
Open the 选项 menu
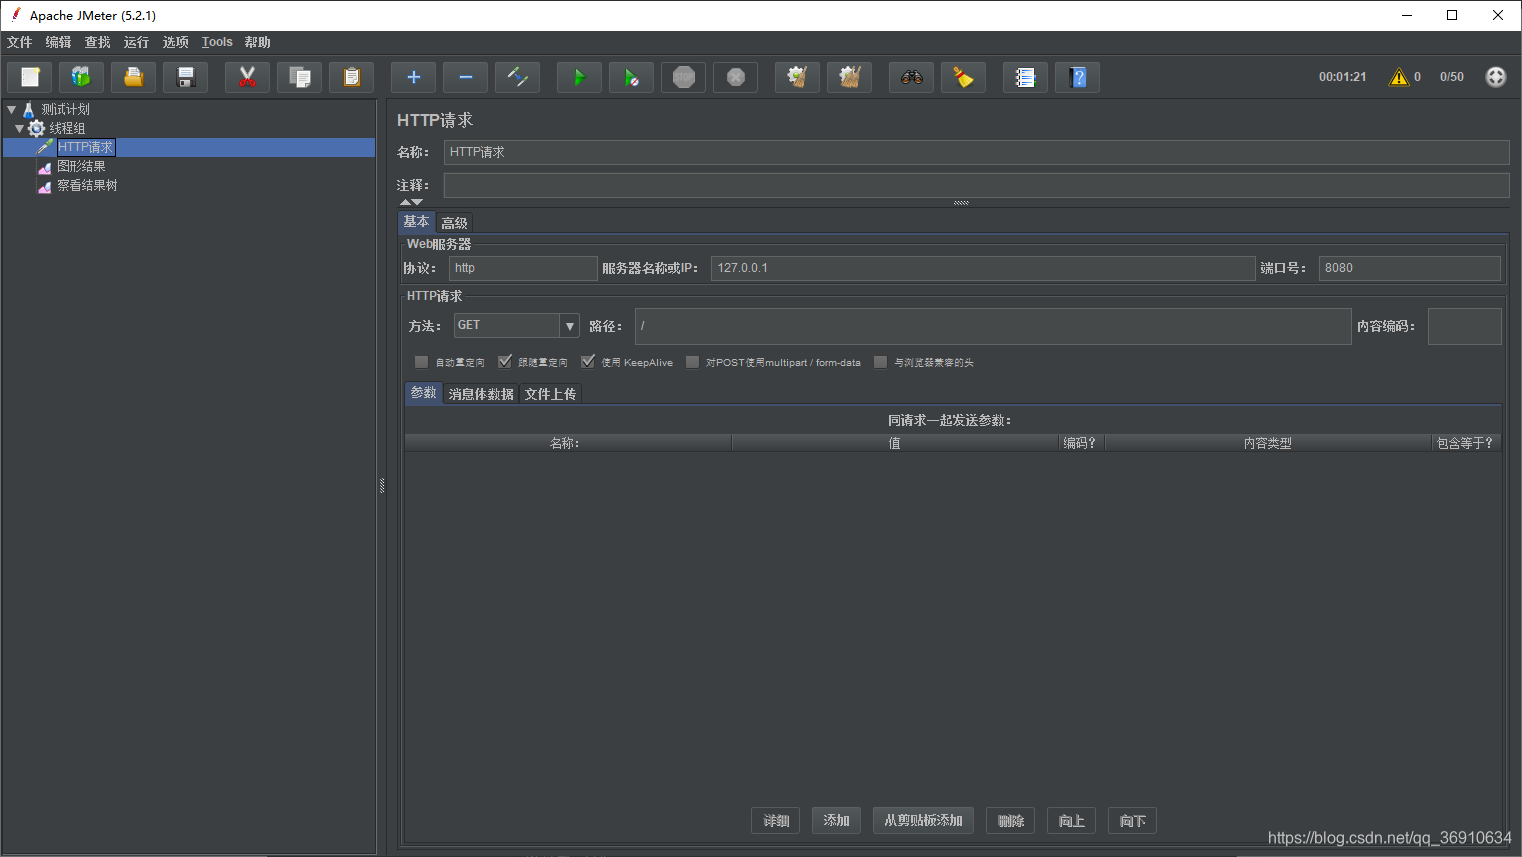(x=175, y=42)
